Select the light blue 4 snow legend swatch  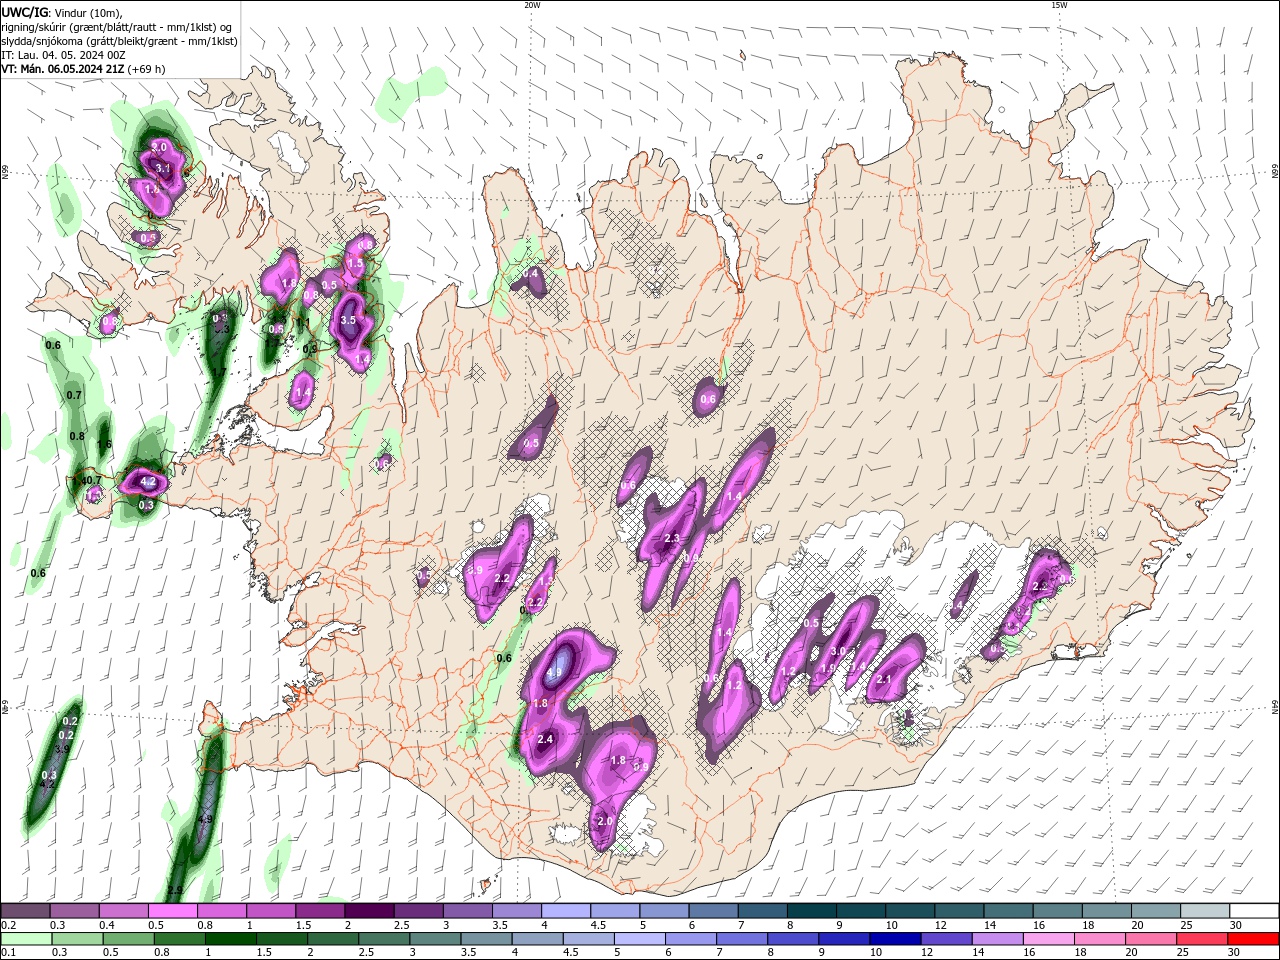(x=565, y=911)
